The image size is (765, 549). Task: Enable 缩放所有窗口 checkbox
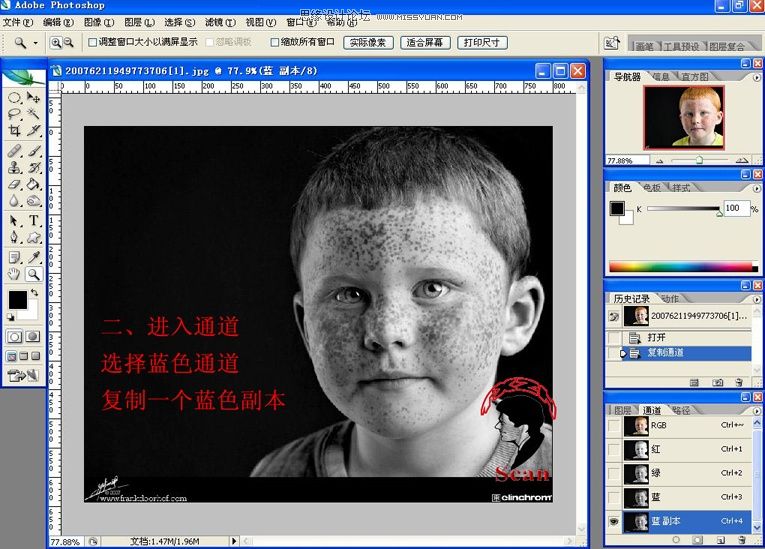pyautogui.click(x=275, y=42)
